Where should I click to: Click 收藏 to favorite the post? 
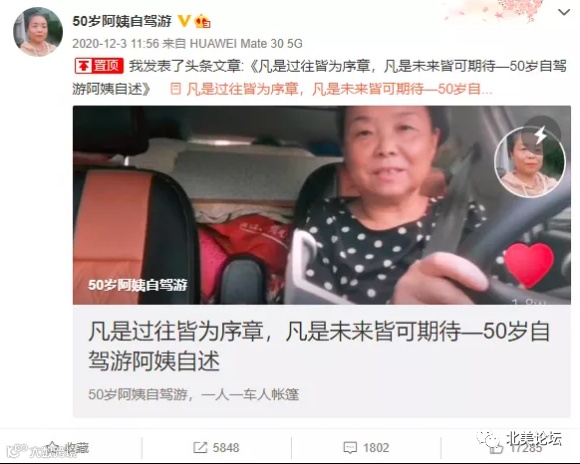click(68, 448)
